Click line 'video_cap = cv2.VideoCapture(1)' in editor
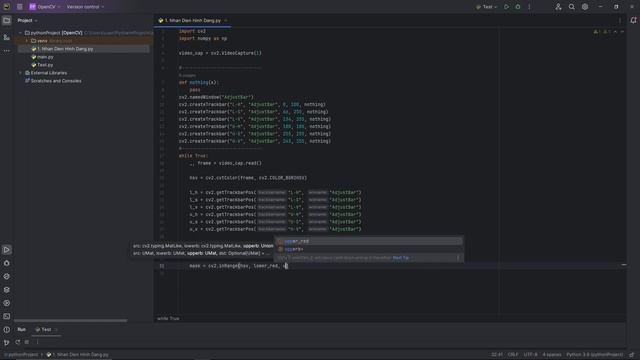Screen dimensions: 640x360 [220, 53]
